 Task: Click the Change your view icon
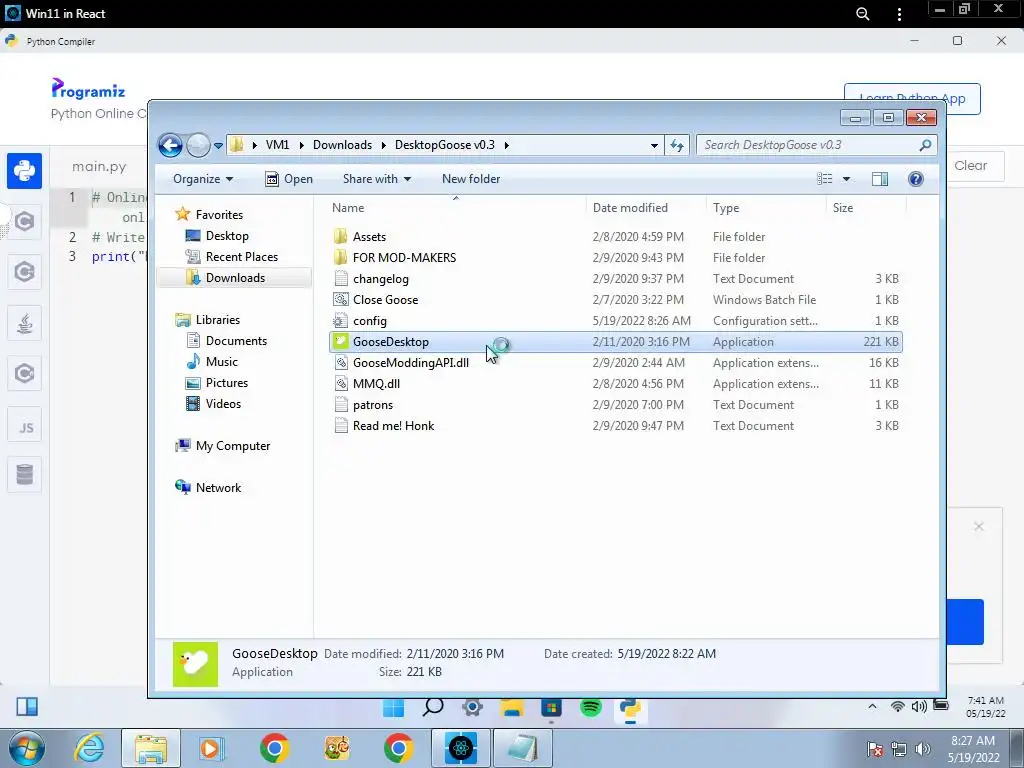coord(825,179)
